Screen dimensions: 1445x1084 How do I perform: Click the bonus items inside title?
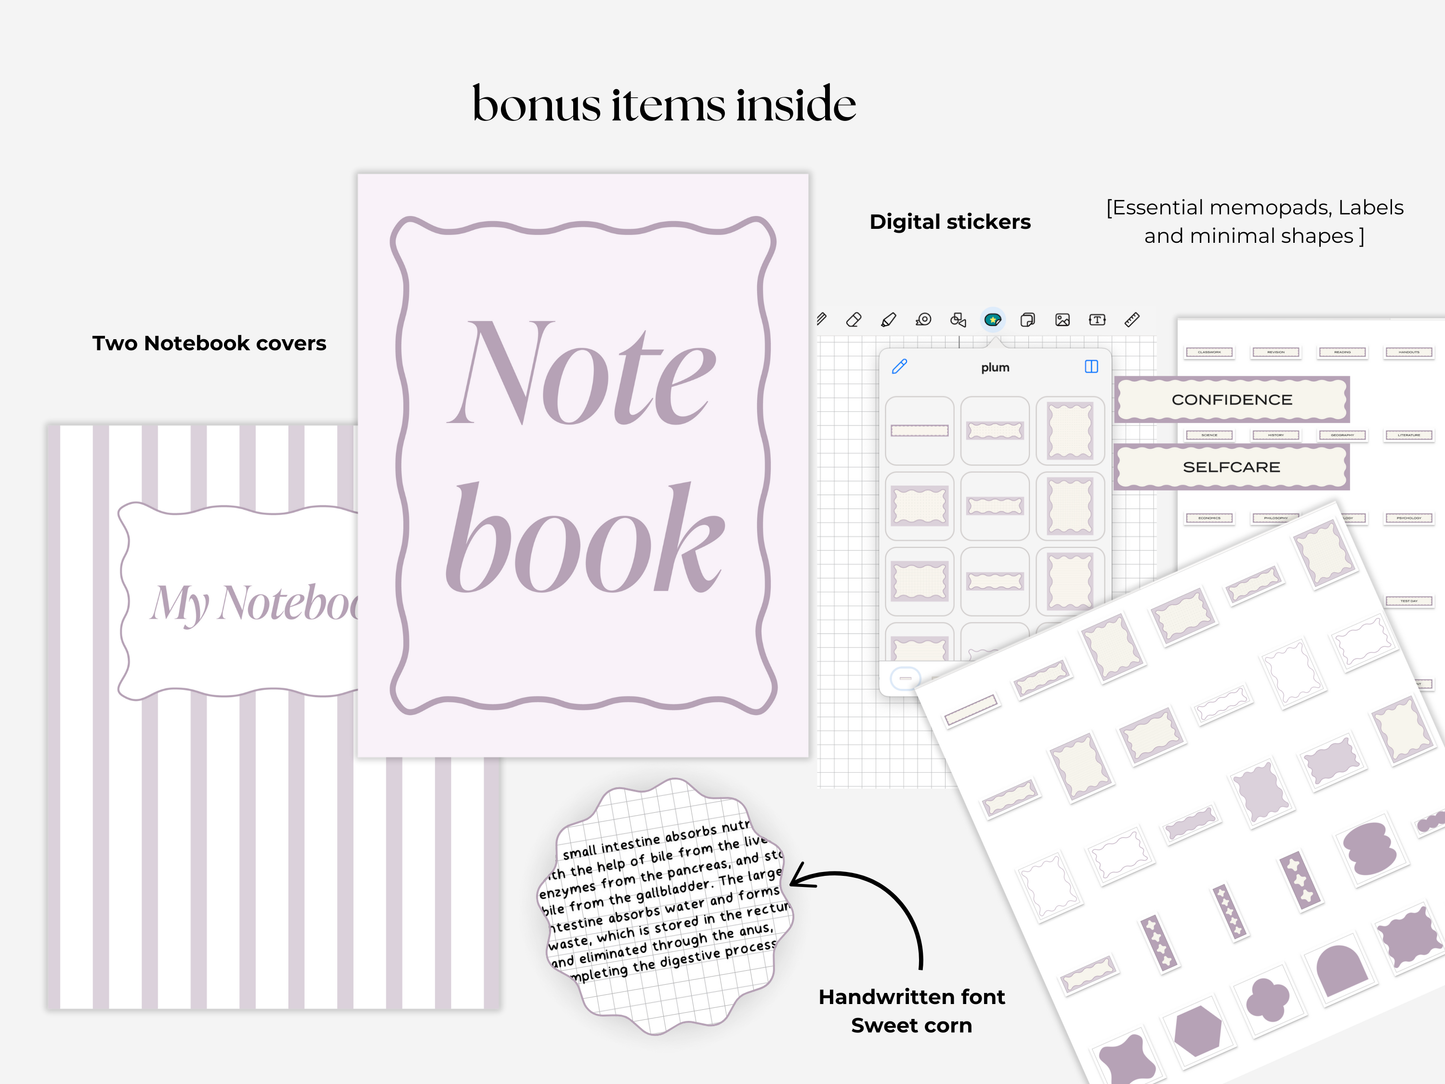click(x=664, y=104)
